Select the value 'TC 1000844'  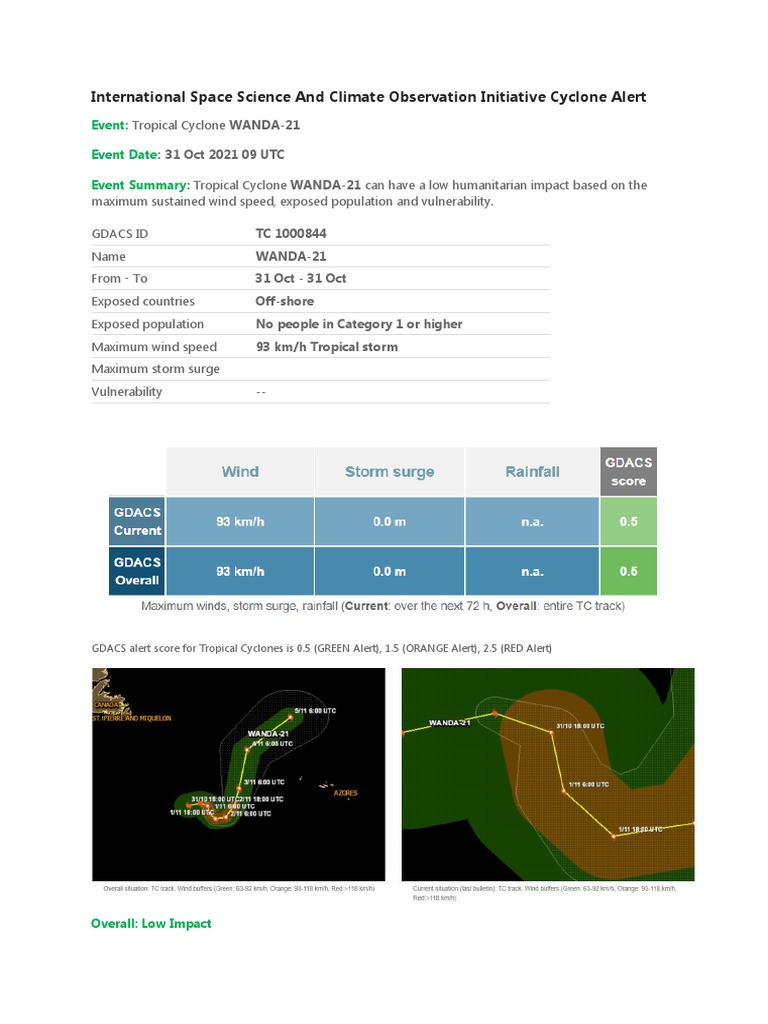pyautogui.click(x=291, y=233)
